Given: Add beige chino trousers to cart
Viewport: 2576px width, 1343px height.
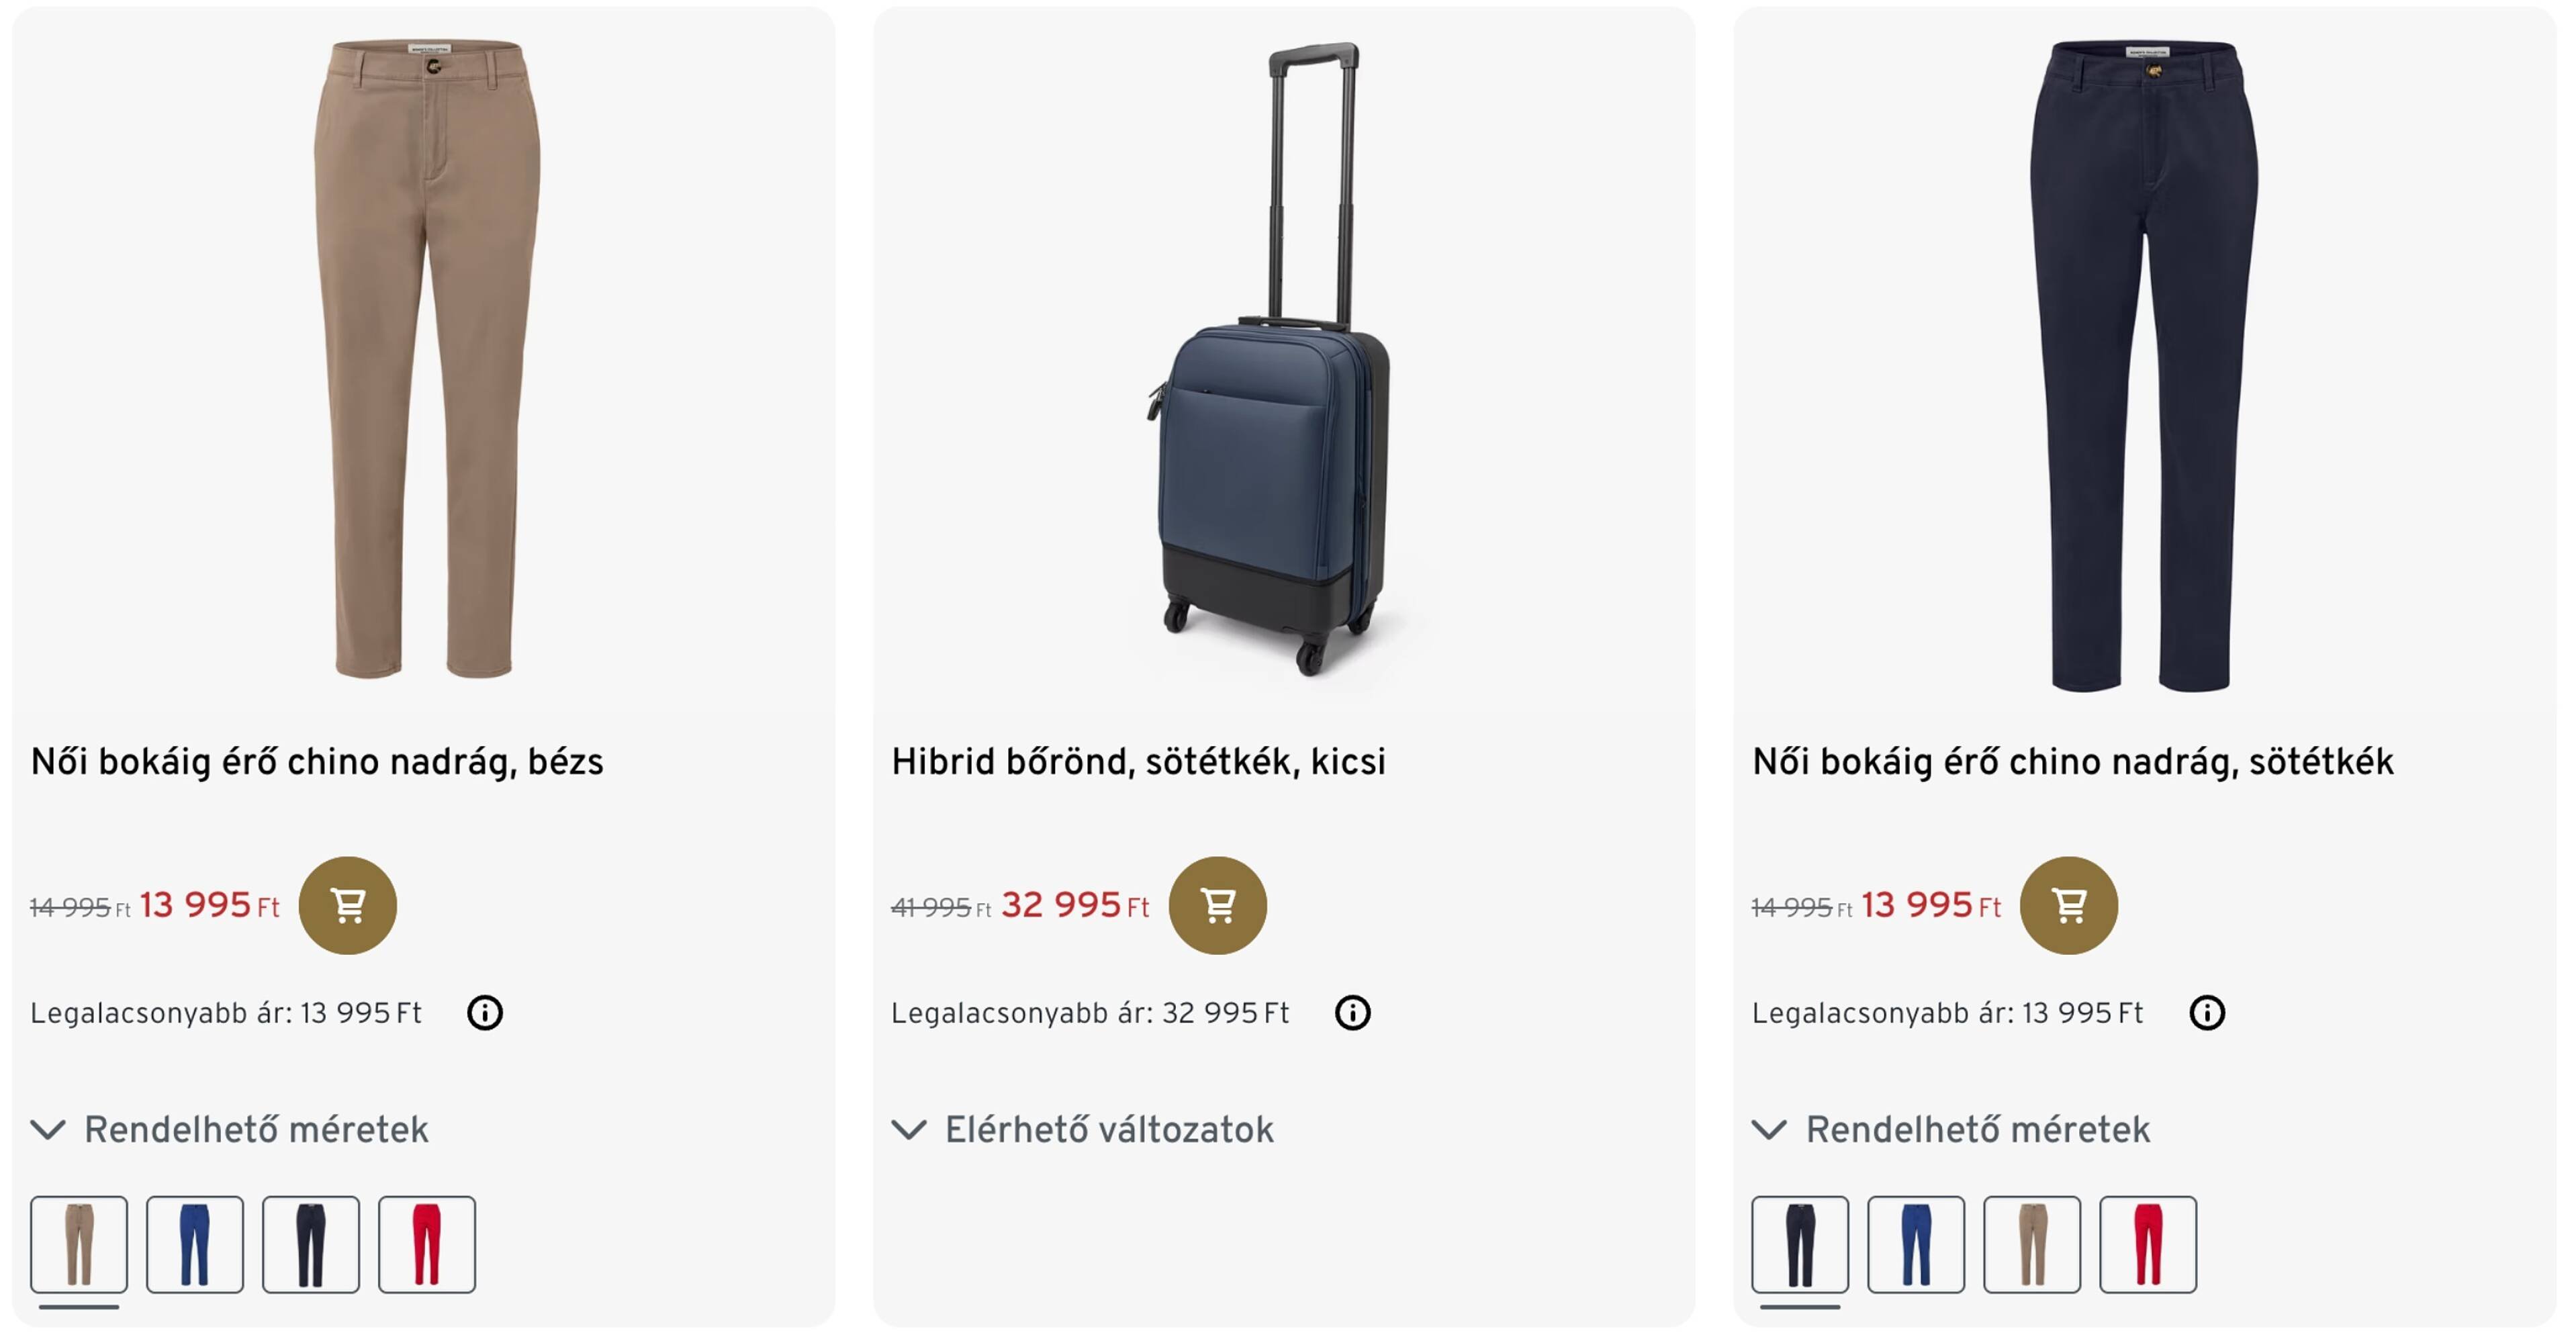Looking at the screenshot, I should [x=347, y=905].
